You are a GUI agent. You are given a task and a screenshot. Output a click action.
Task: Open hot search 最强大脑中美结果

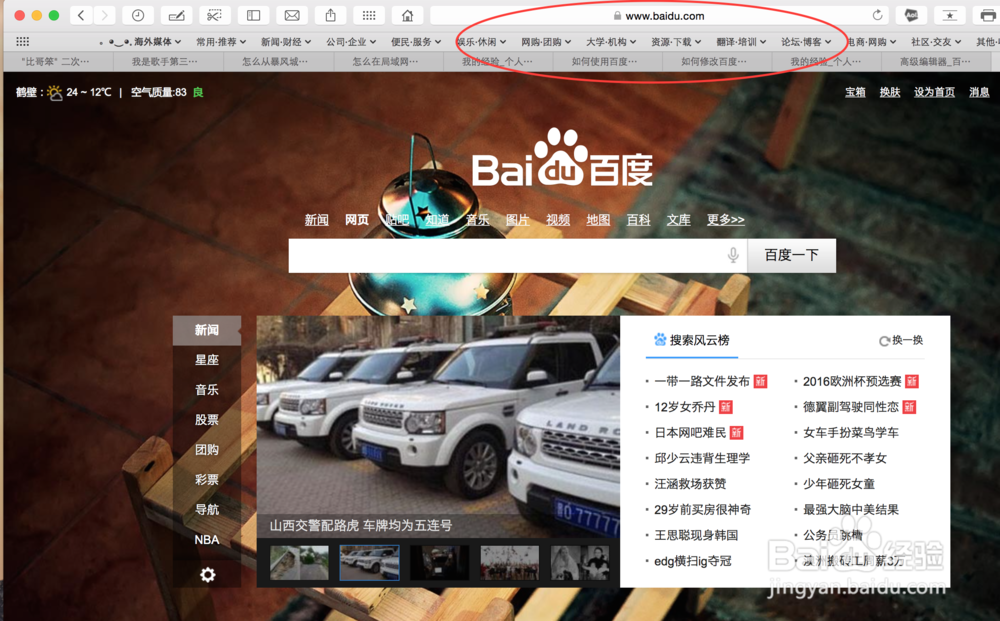[850, 509]
